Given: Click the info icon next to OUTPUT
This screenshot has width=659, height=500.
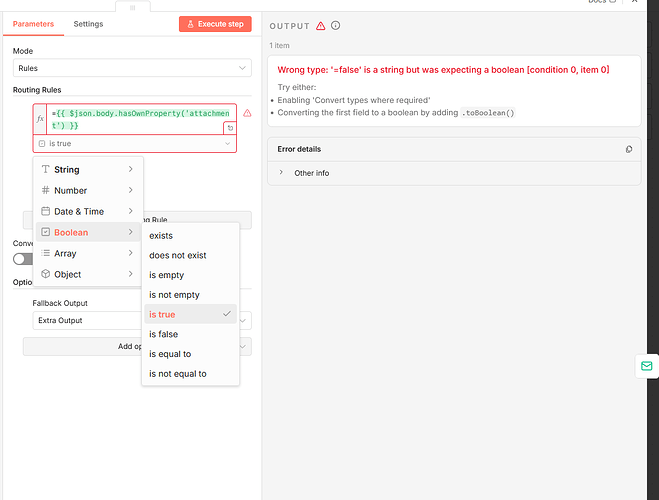Looking at the screenshot, I should [336, 25].
